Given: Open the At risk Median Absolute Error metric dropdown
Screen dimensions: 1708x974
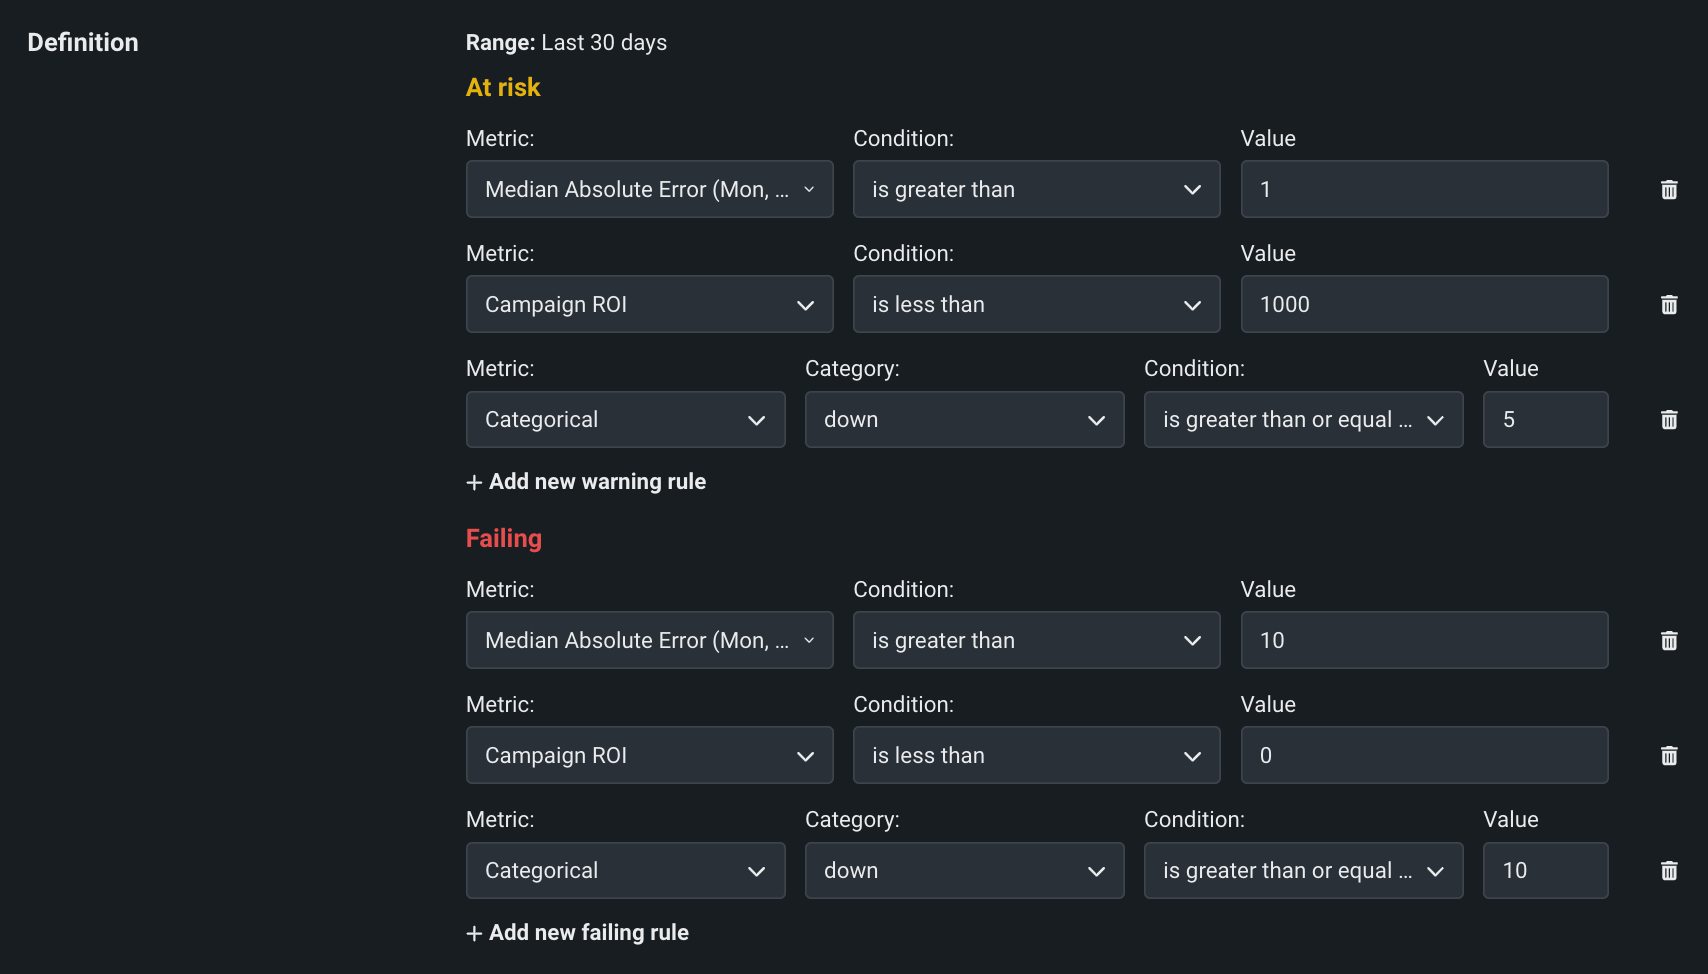Looking at the screenshot, I should click(649, 190).
